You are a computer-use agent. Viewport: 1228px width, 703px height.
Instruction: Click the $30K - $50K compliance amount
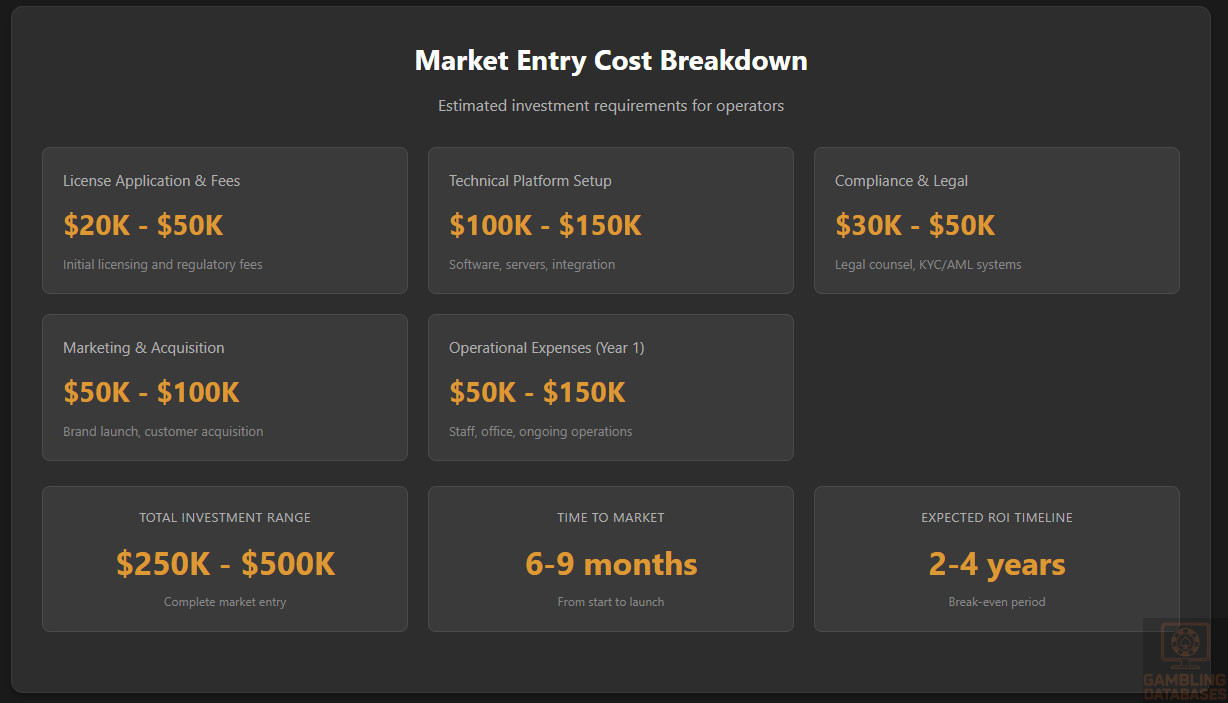[915, 225]
